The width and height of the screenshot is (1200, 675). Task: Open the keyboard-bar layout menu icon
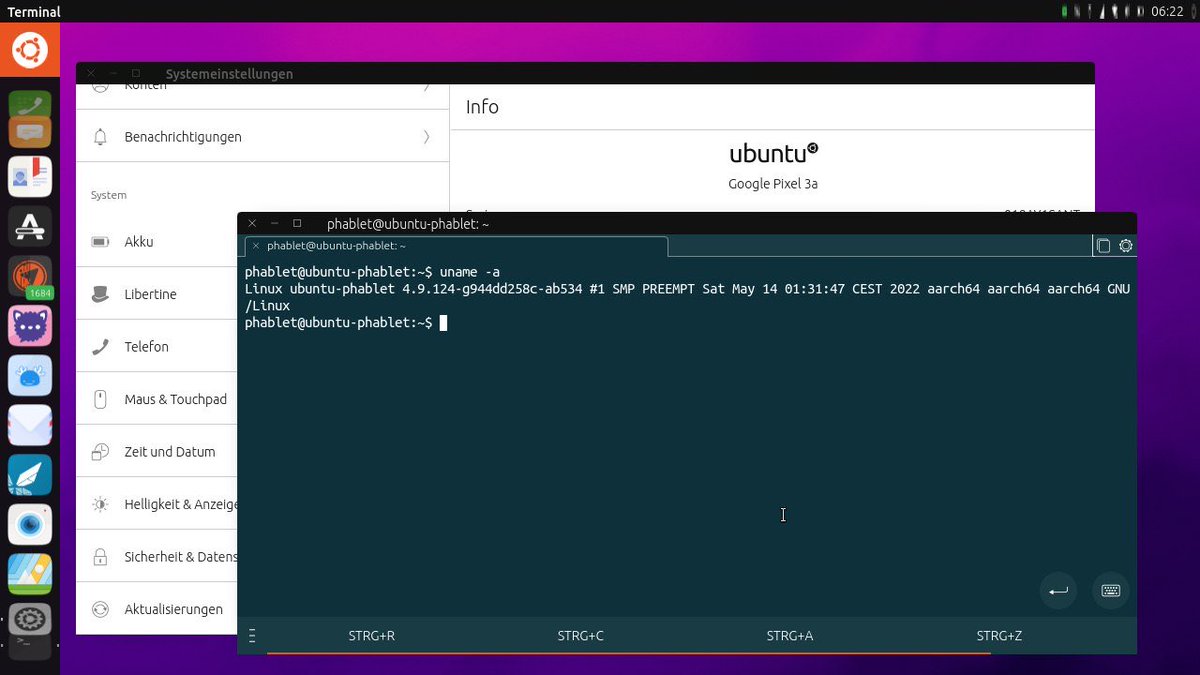252,636
